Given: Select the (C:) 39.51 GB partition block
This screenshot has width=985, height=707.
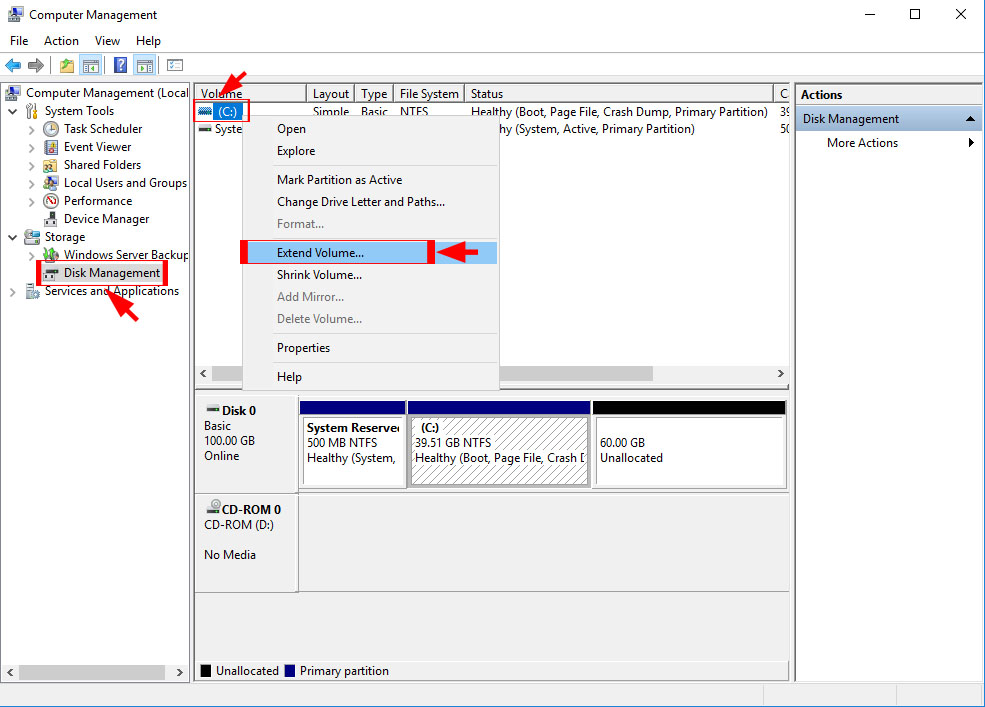Looking at the screenshot, I should tap(499, 444).
